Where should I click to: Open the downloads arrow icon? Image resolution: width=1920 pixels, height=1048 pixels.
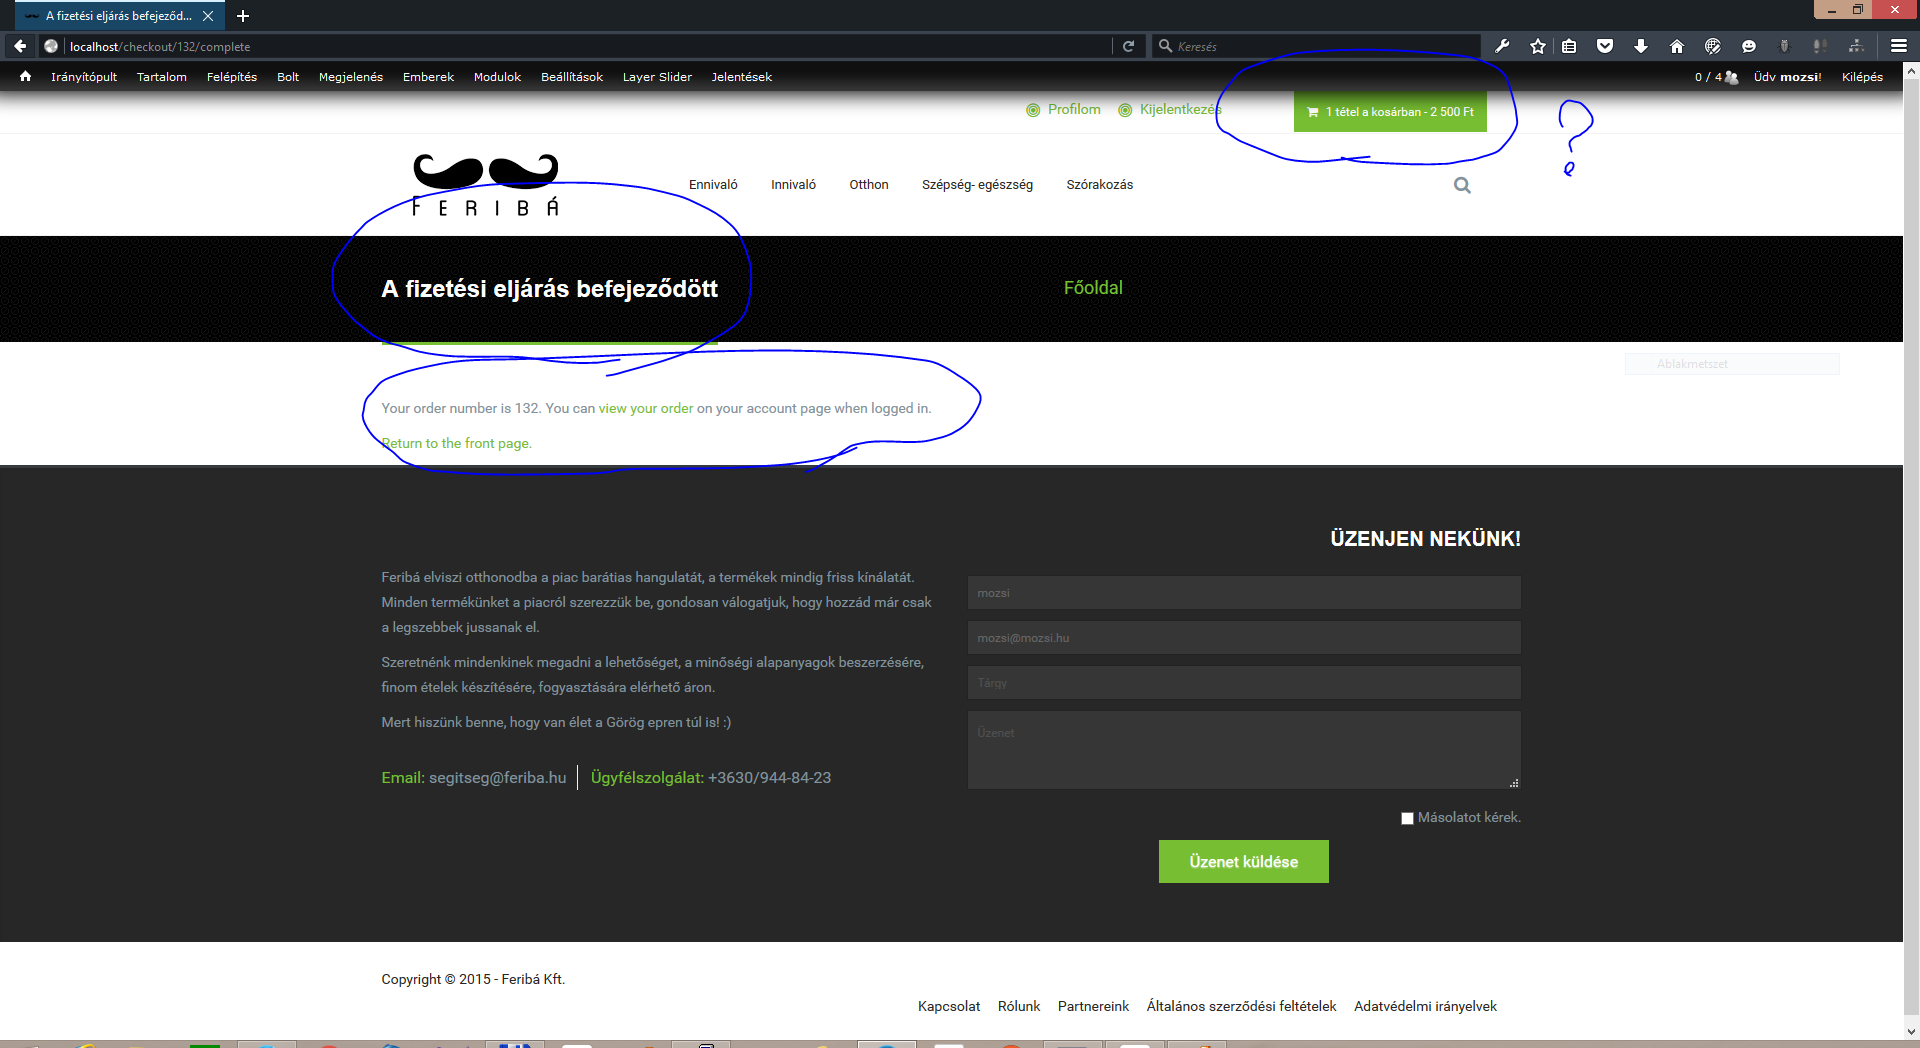pos(1641,46)
